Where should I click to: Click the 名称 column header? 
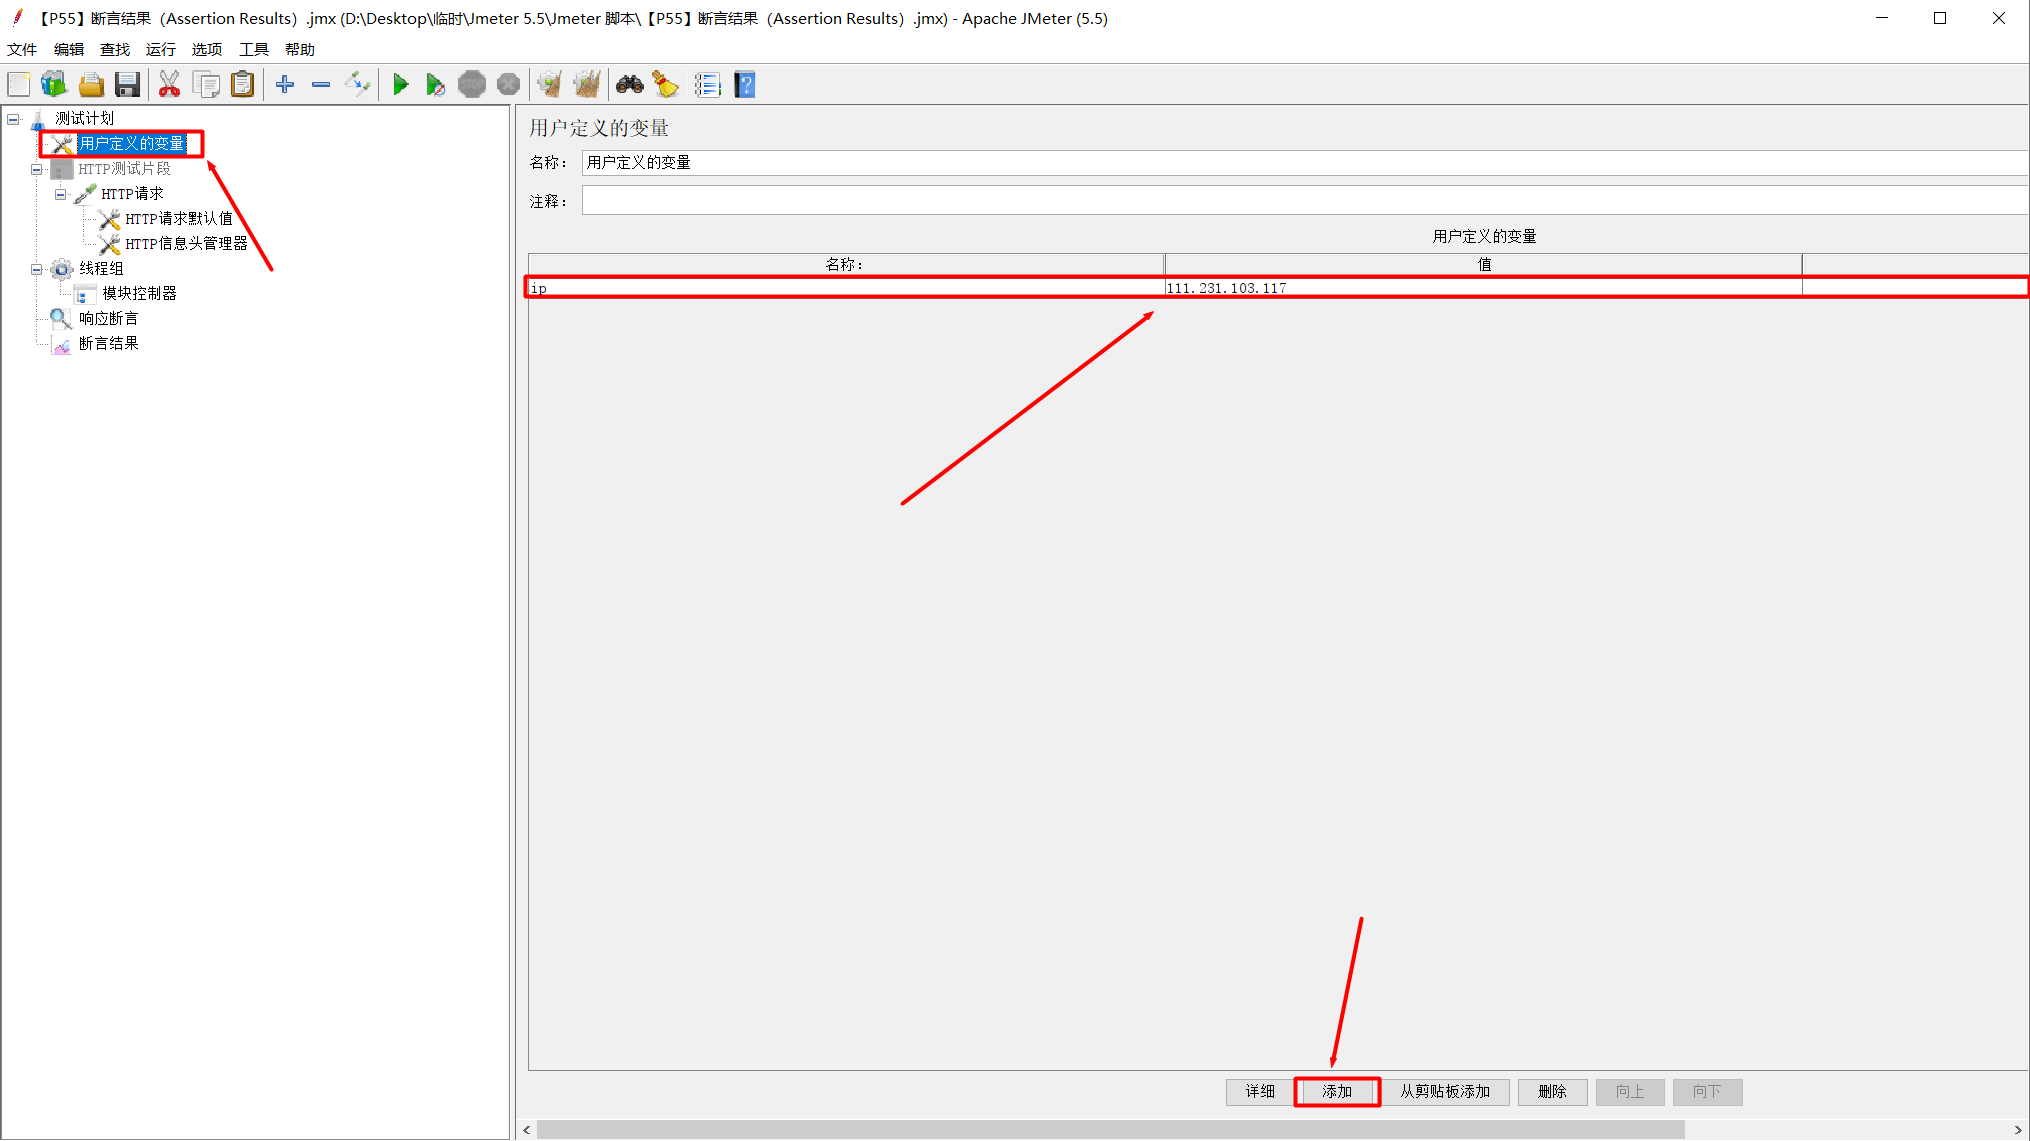click(846, 264)
